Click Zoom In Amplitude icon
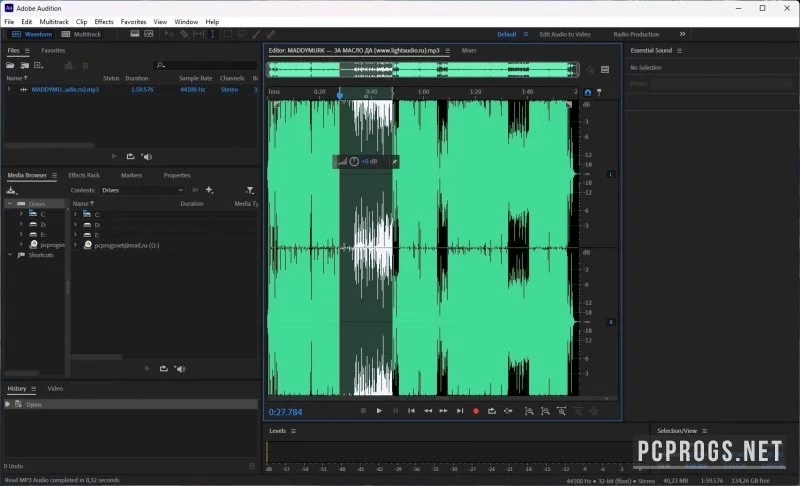 [530, 411]
